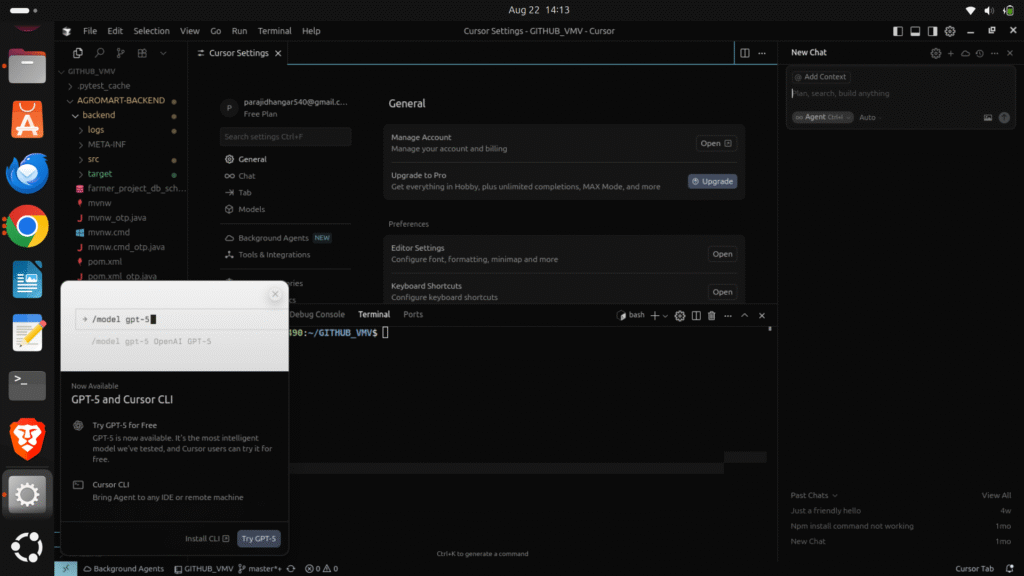Expand the logs folder
Image resolution: width=1024 pixels, height=576 pixels.
tap(96, 130)
